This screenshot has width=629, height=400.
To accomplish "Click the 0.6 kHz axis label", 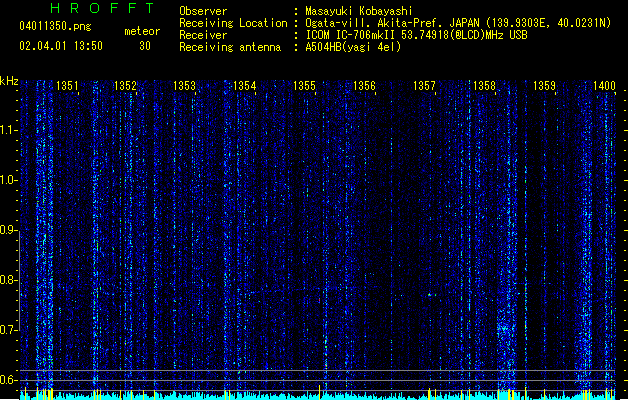I will pyautogui.click(x=8, y=380).
